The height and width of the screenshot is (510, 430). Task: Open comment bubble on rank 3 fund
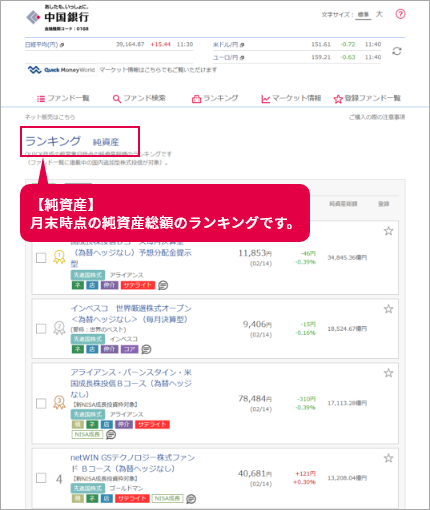pos(111,434)
